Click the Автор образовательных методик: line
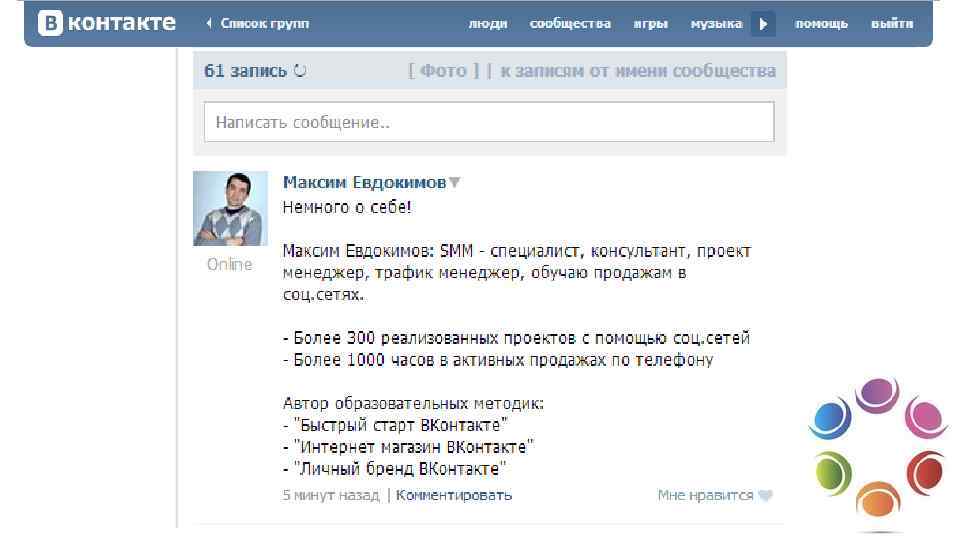 tap(413, 403)
